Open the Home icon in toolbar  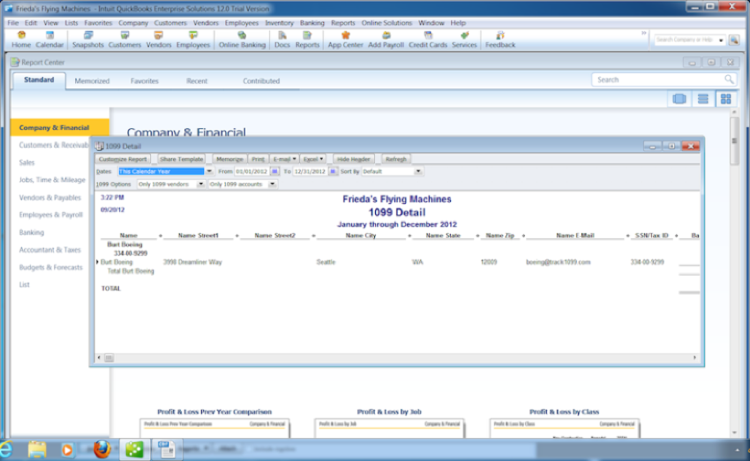pyautogui.click(x=21, y=40)
